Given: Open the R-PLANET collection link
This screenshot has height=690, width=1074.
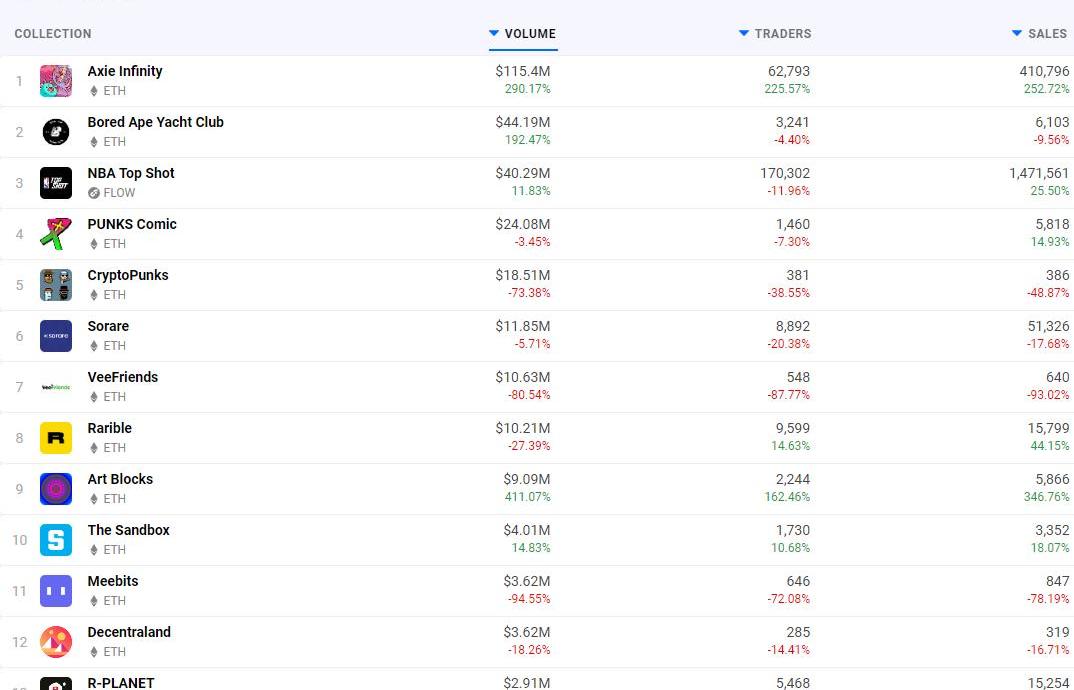Looking at the screenshot, I should pos(121,683).
